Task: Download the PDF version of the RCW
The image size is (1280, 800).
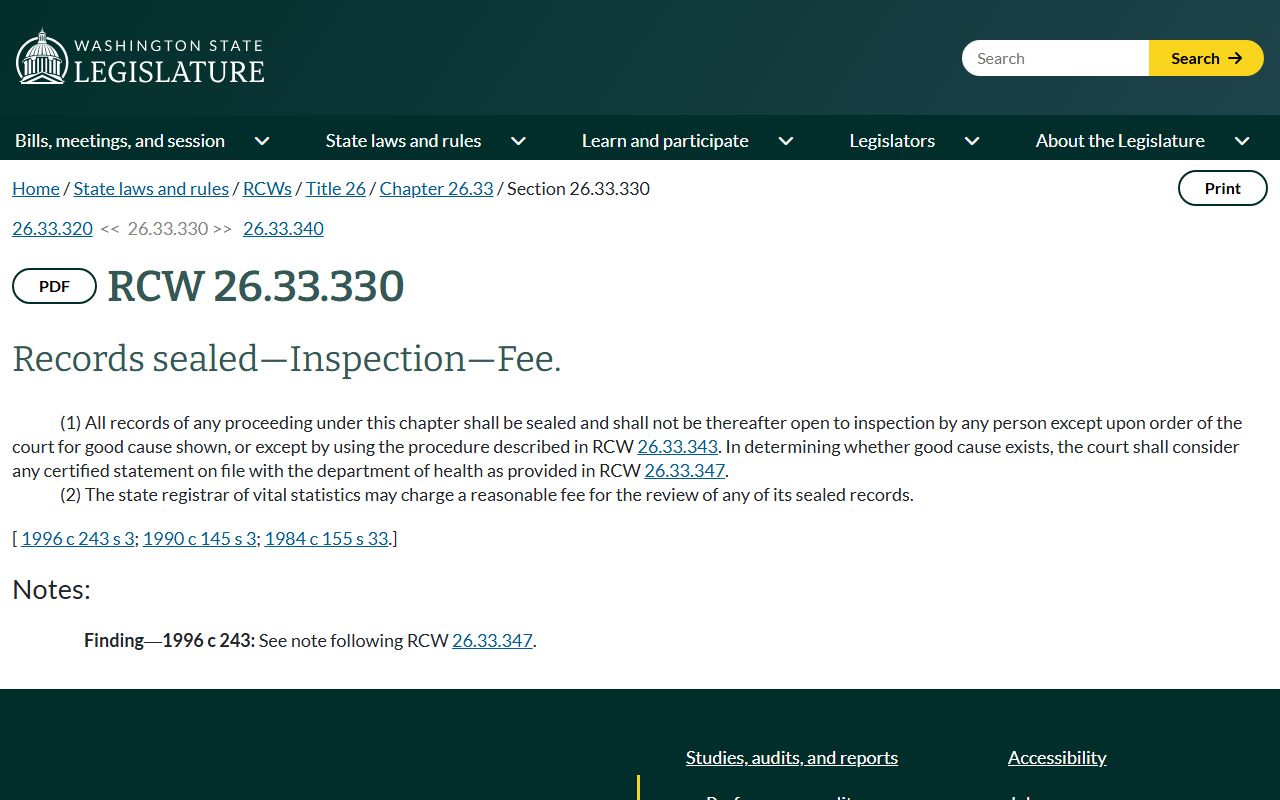Action: point(54,286)
